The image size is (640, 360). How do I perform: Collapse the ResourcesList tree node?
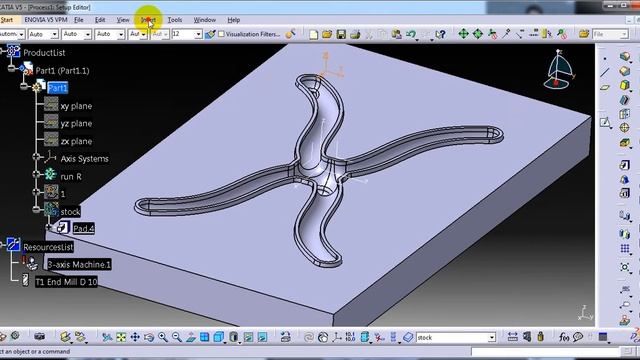(x=2, y=244)
